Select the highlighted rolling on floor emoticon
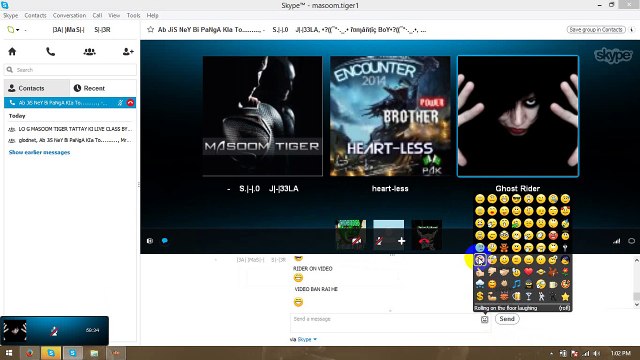The height and width of the screenshot is (360, 640). (x=480, y=260)
